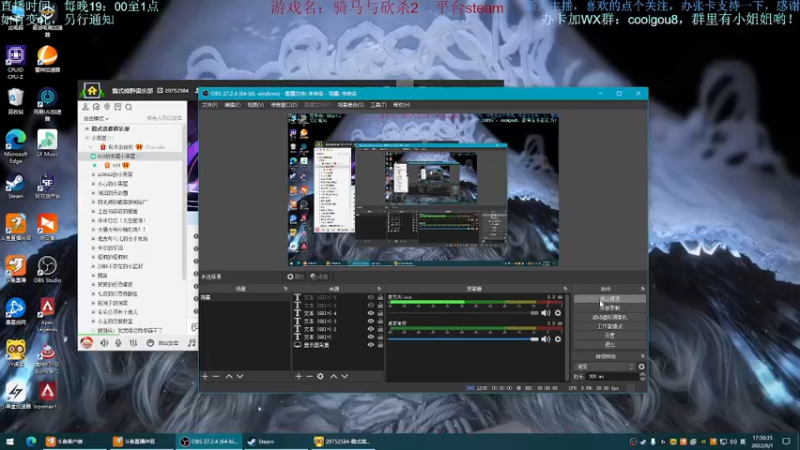Move scene up in the Scenes dock
This screenshot has height=450, width=800.
click(229, 376)
